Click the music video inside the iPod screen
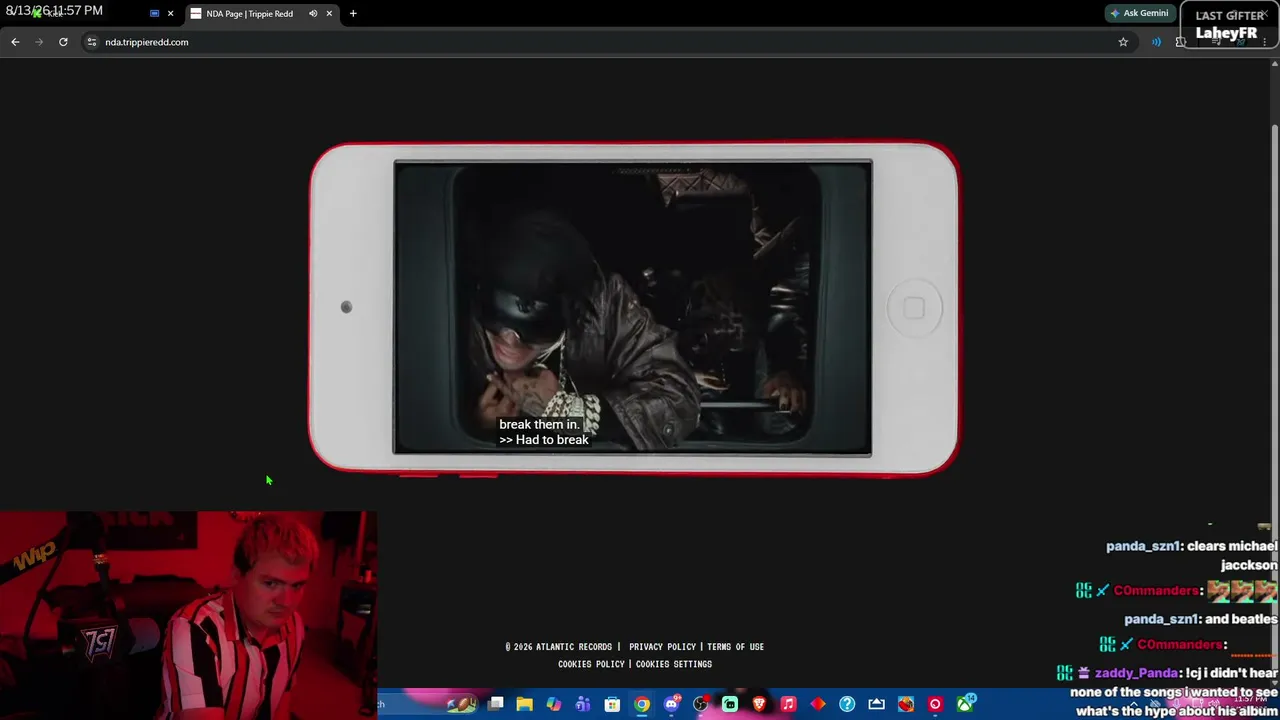The image size is (1280, 720). 632,308
